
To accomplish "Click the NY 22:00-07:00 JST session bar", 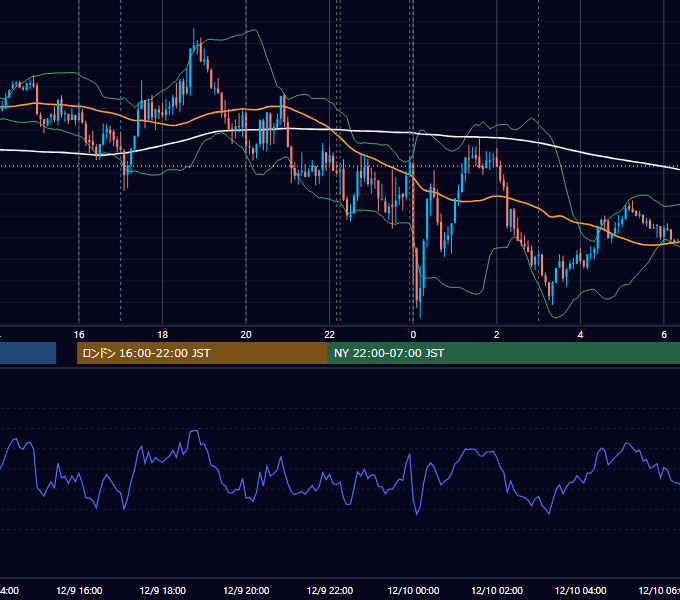I will tap(503, 353).
